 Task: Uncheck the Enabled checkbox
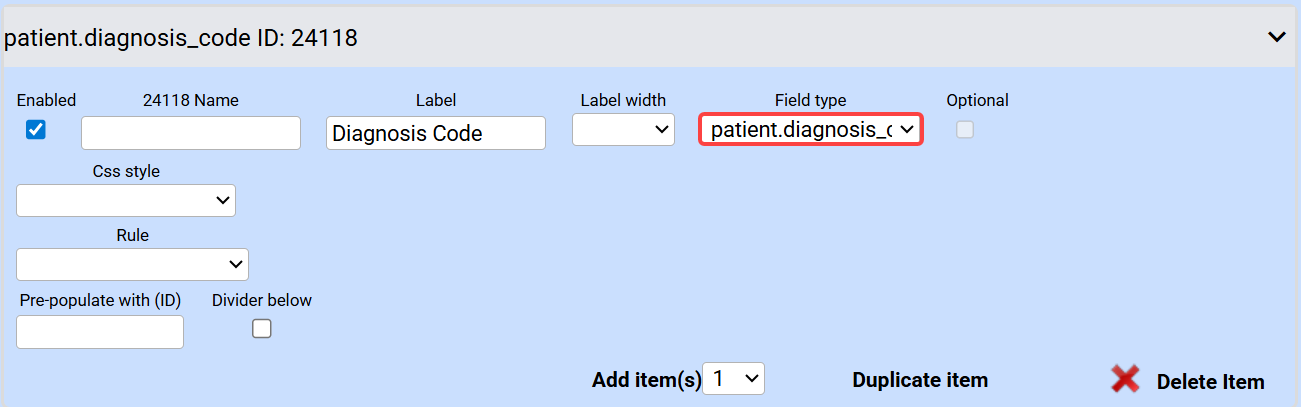click(x=36, y=129)
